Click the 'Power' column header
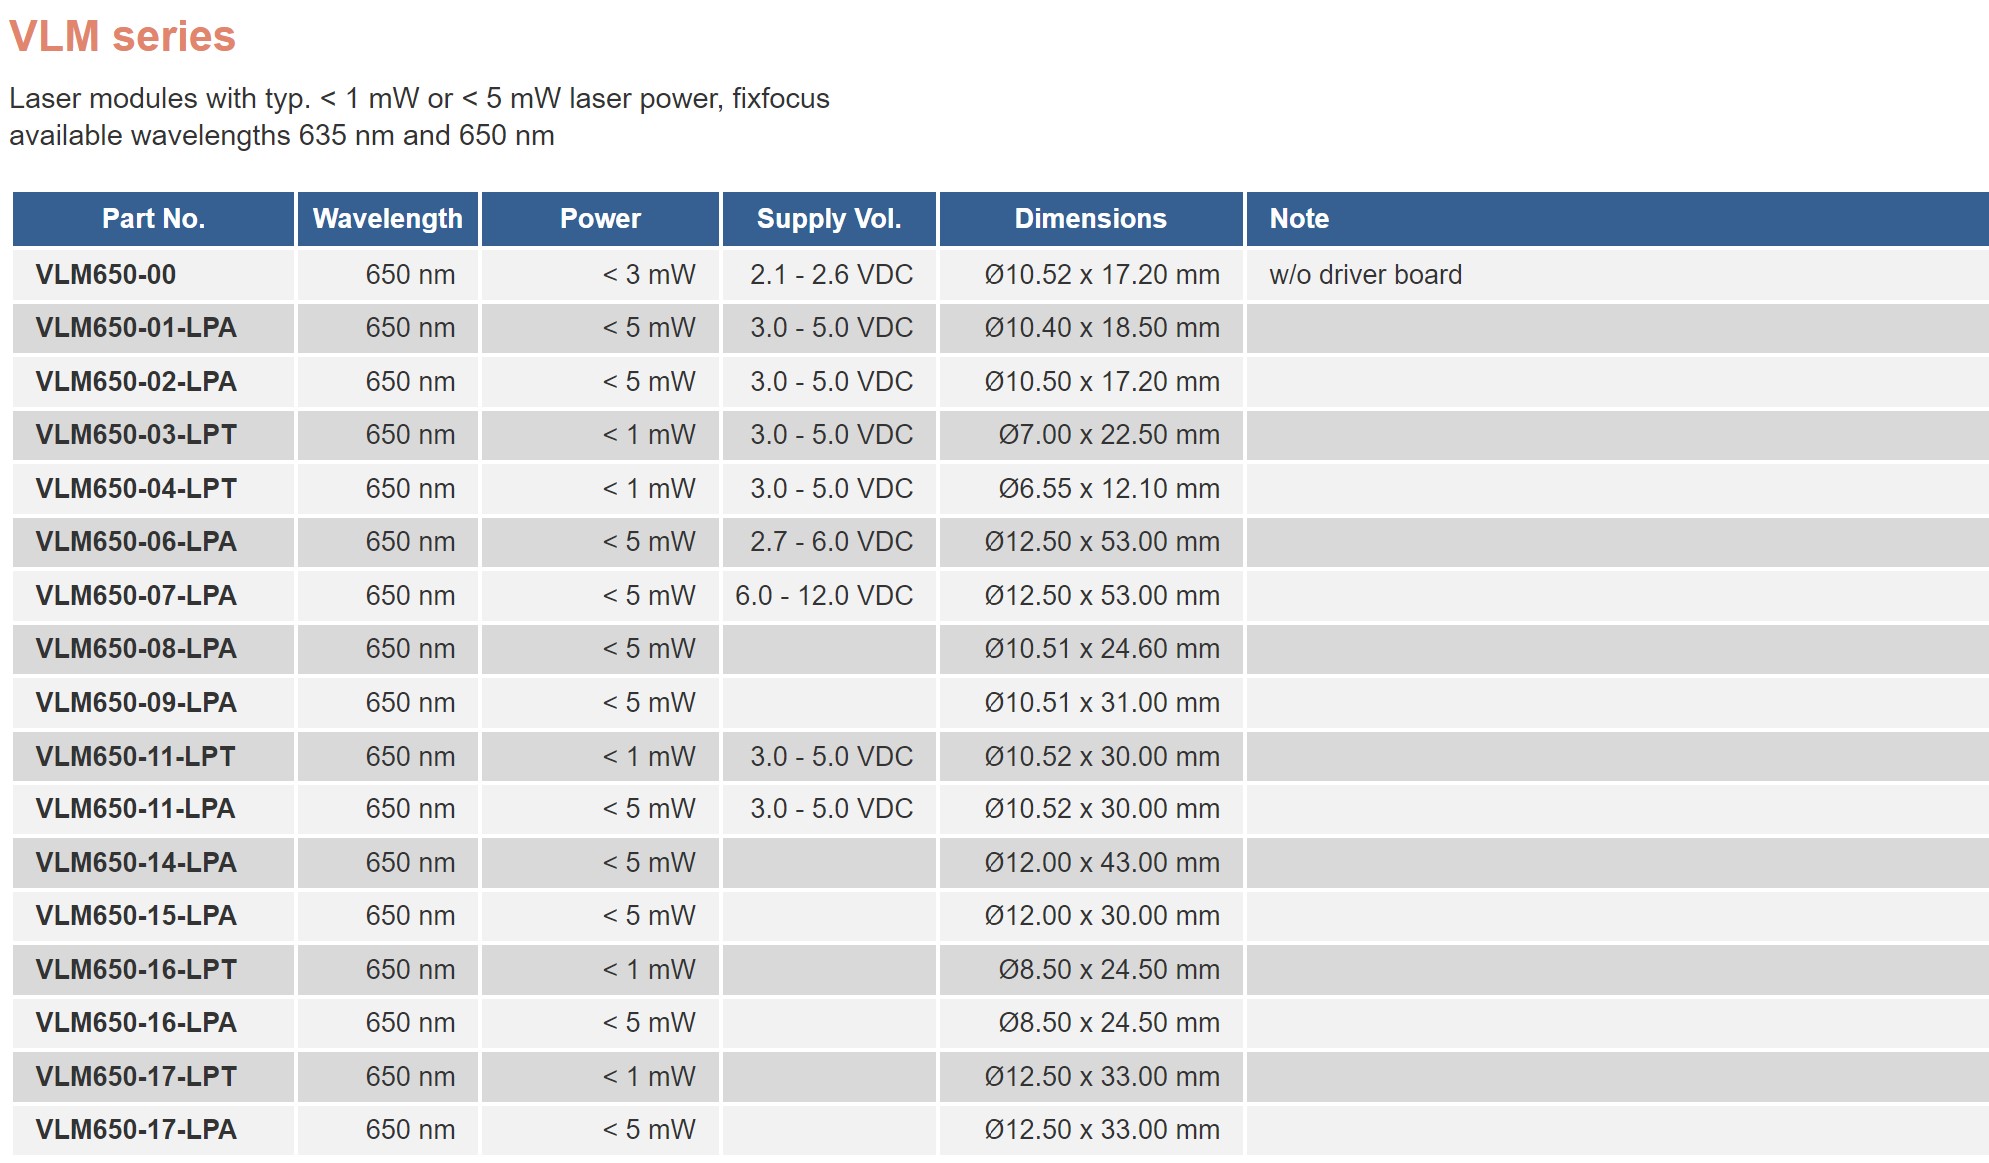This screenshot has height=1163, width=1989. click(x=600, y=219)
